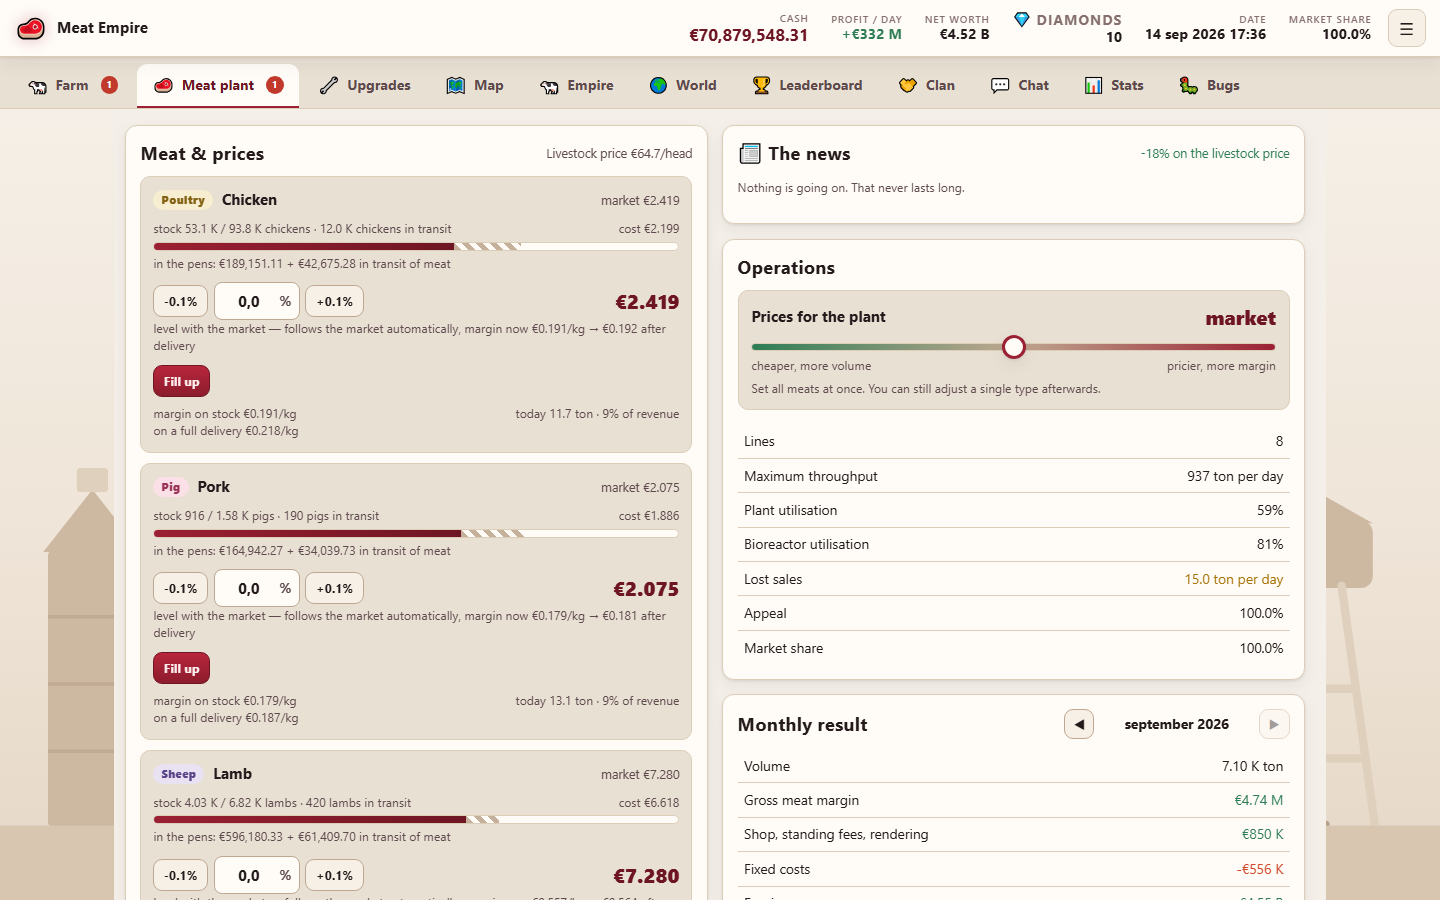This screenshot has width=1440, height=900.
Task: Click the Pig category tag
Action: [171, 487]
